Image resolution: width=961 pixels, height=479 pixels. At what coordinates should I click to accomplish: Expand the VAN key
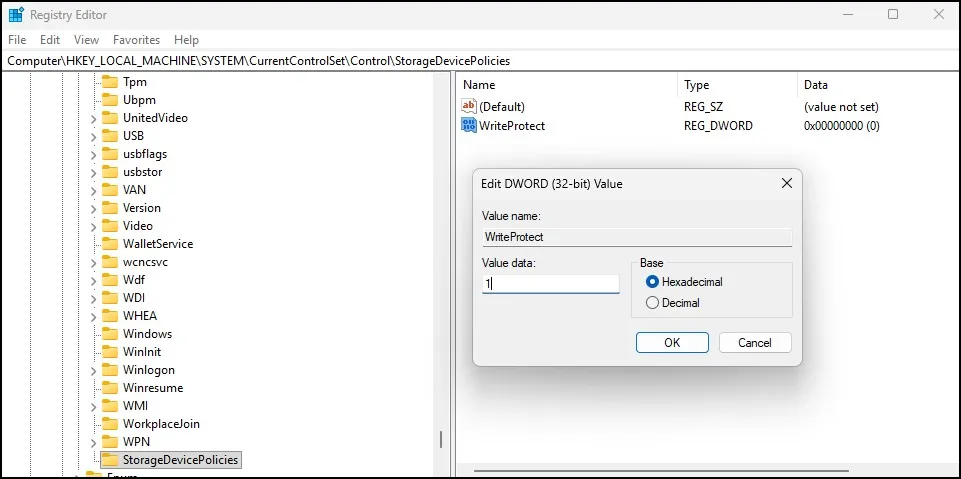[x=93, y=190]
